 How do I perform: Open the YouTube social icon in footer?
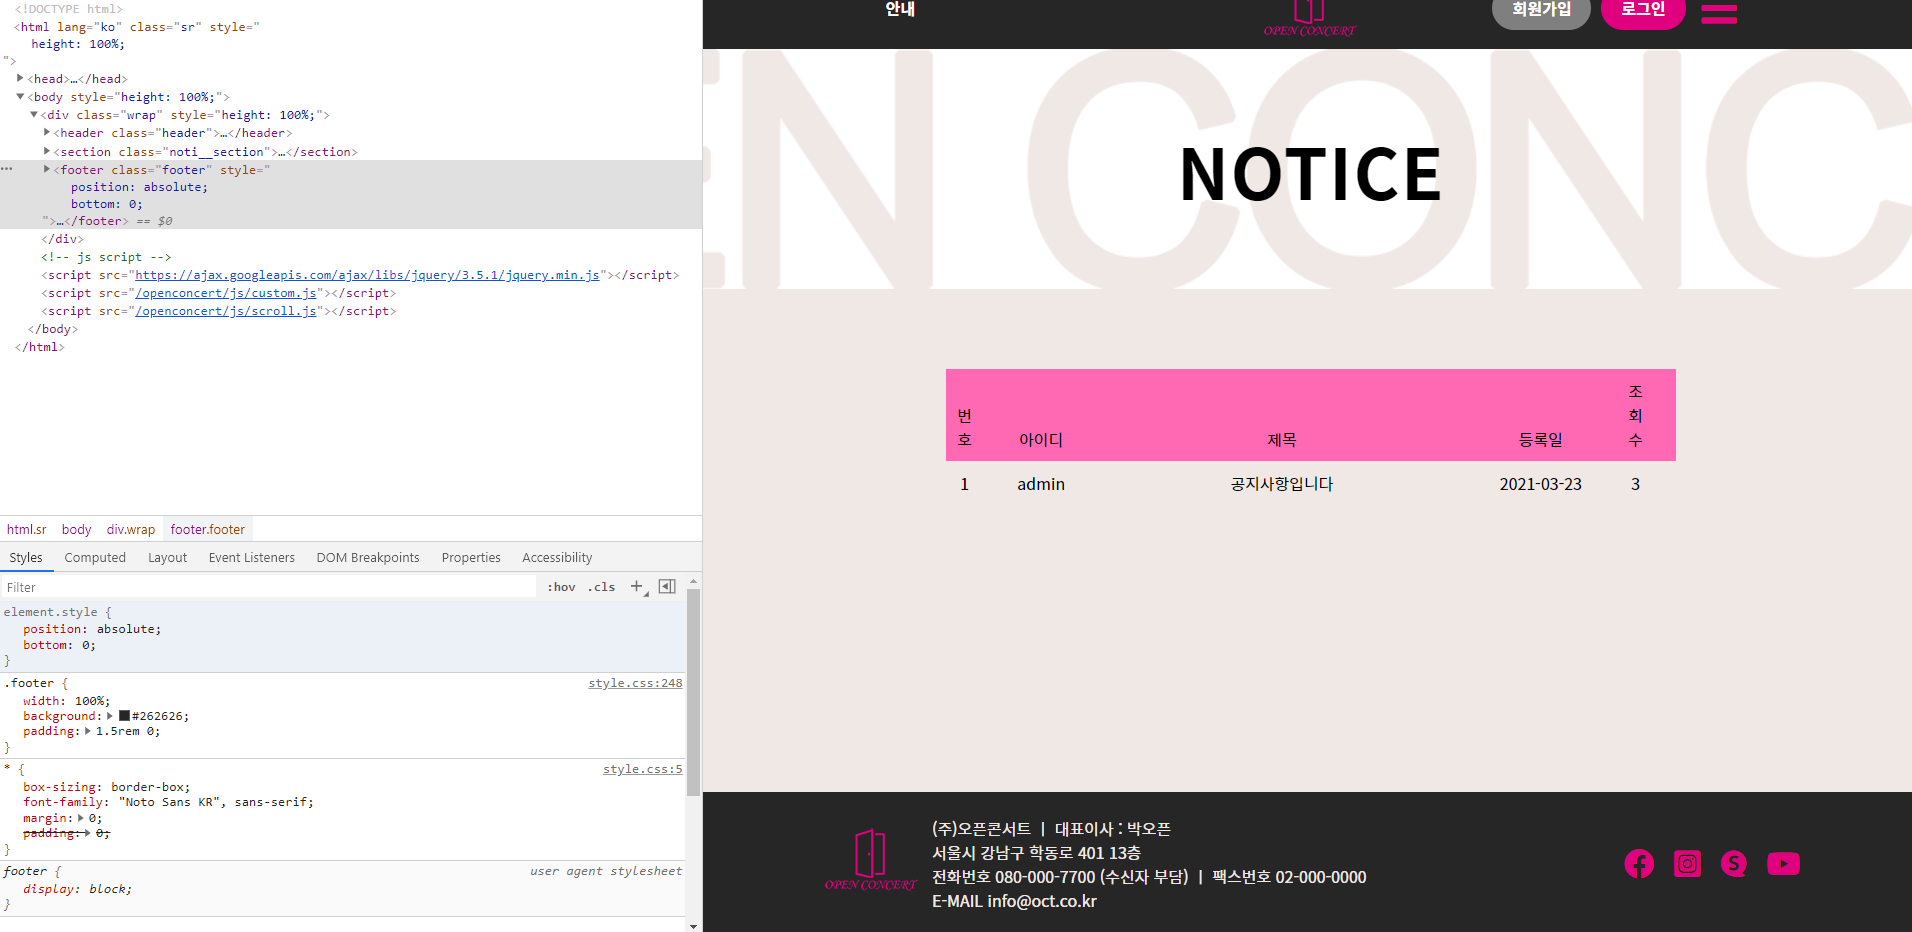tap(1783, 863)
